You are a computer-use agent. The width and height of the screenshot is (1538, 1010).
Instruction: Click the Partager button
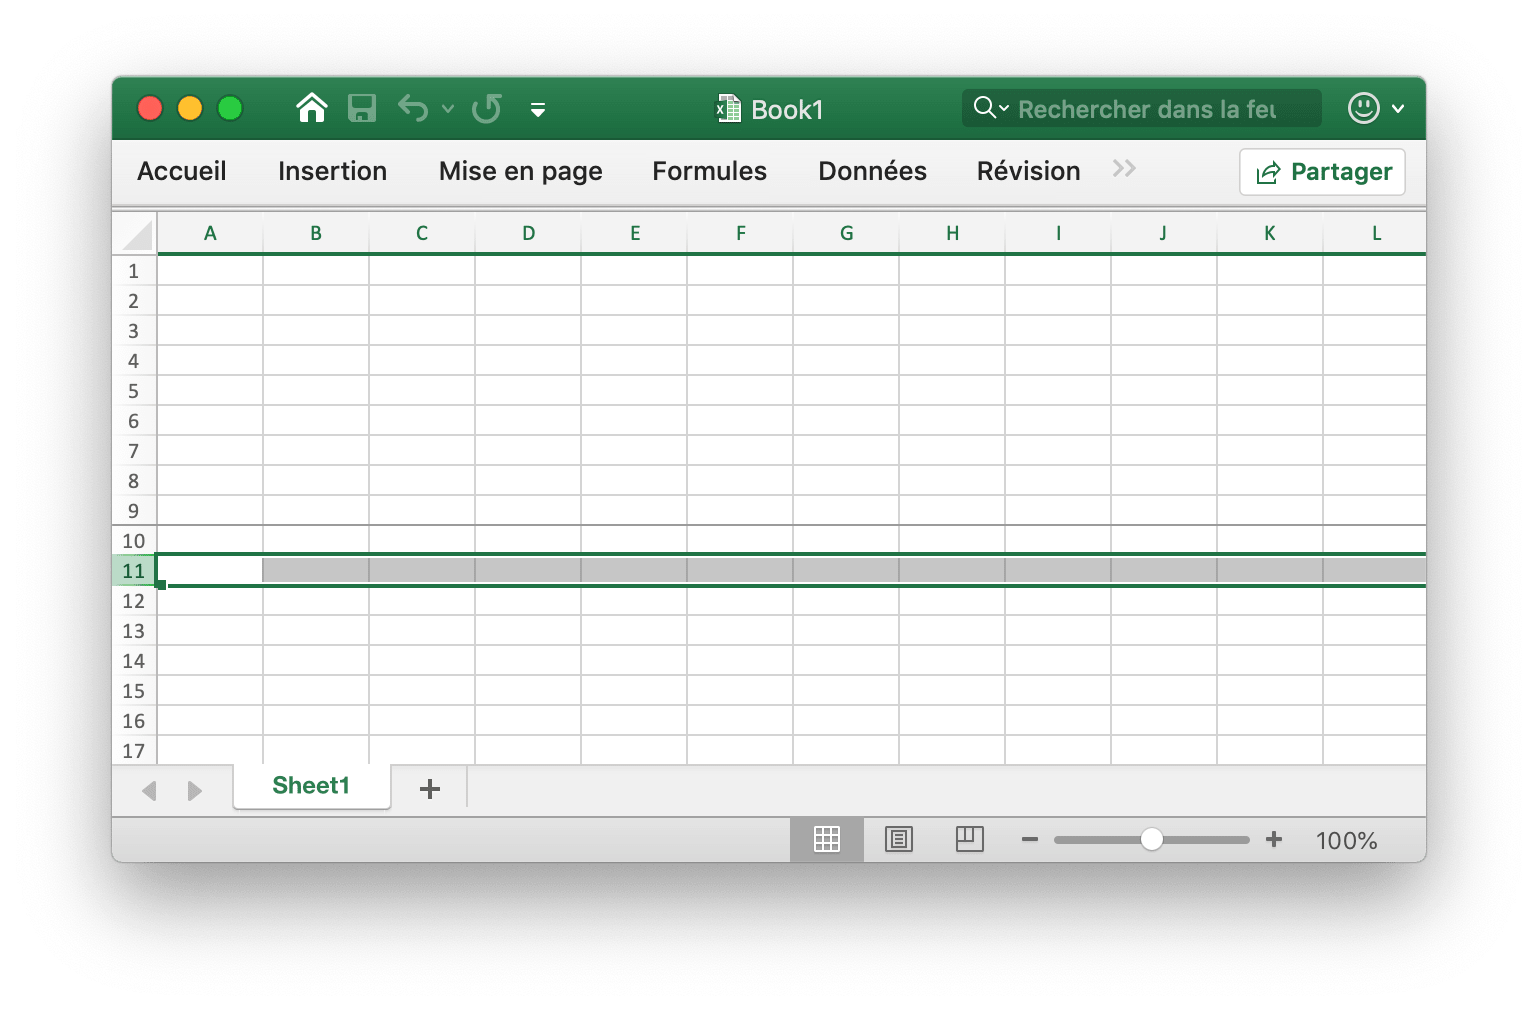tap(1322, 172)
